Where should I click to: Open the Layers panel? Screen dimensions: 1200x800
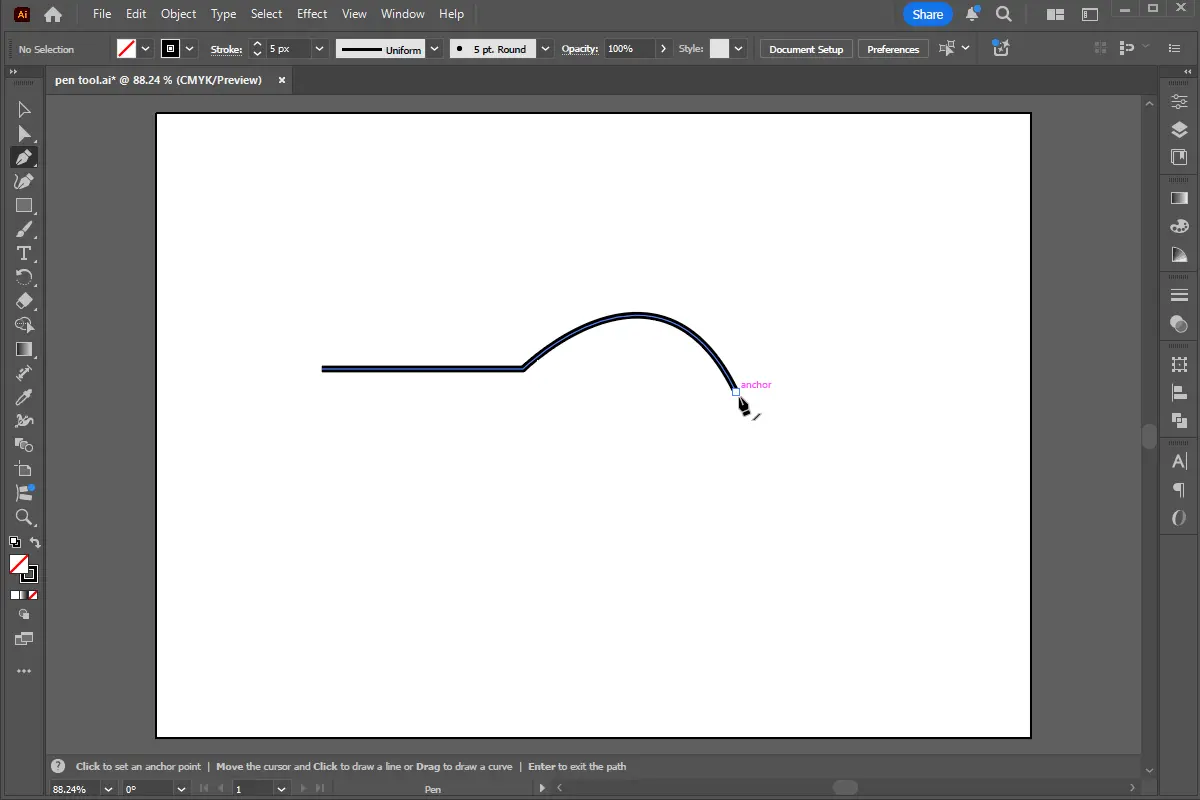pyautogui.click(x=1177, y=128)
